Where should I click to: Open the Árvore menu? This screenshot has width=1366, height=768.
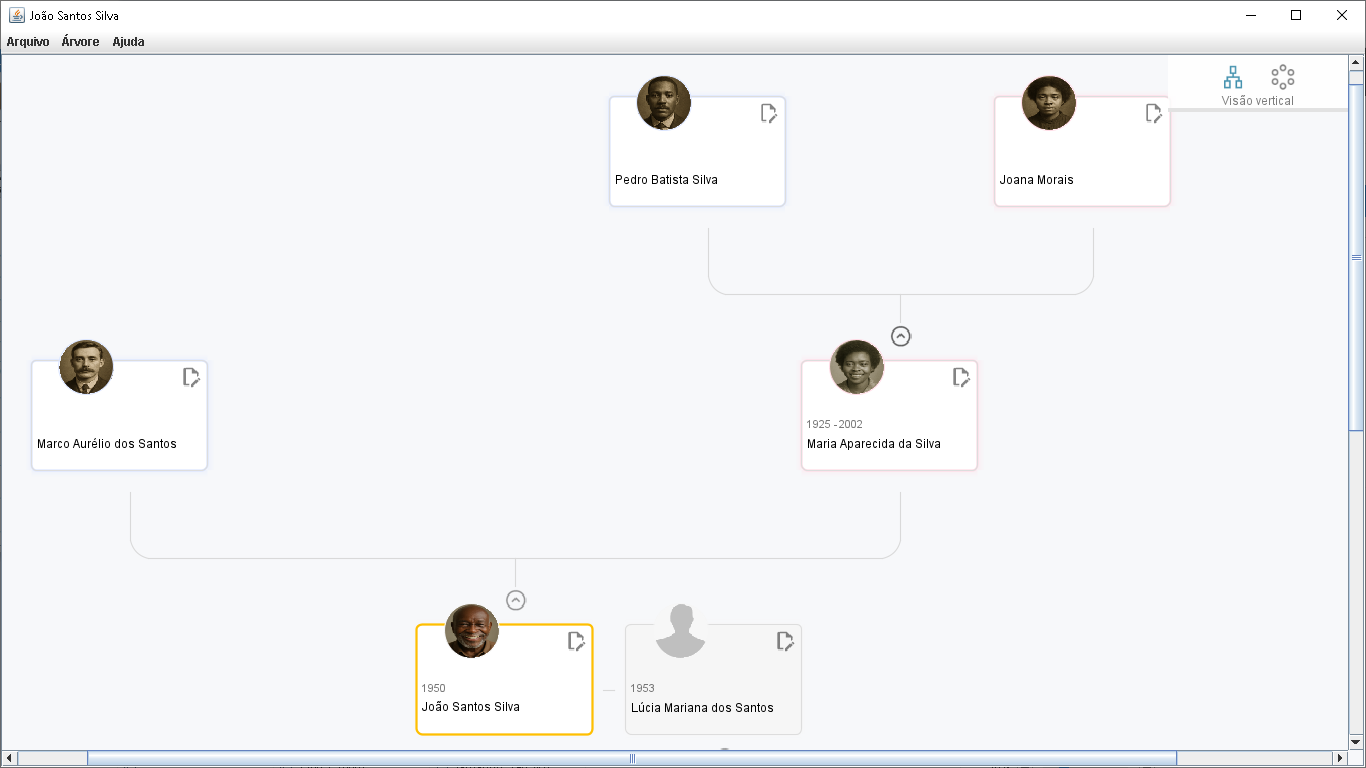tap(80, 42)
